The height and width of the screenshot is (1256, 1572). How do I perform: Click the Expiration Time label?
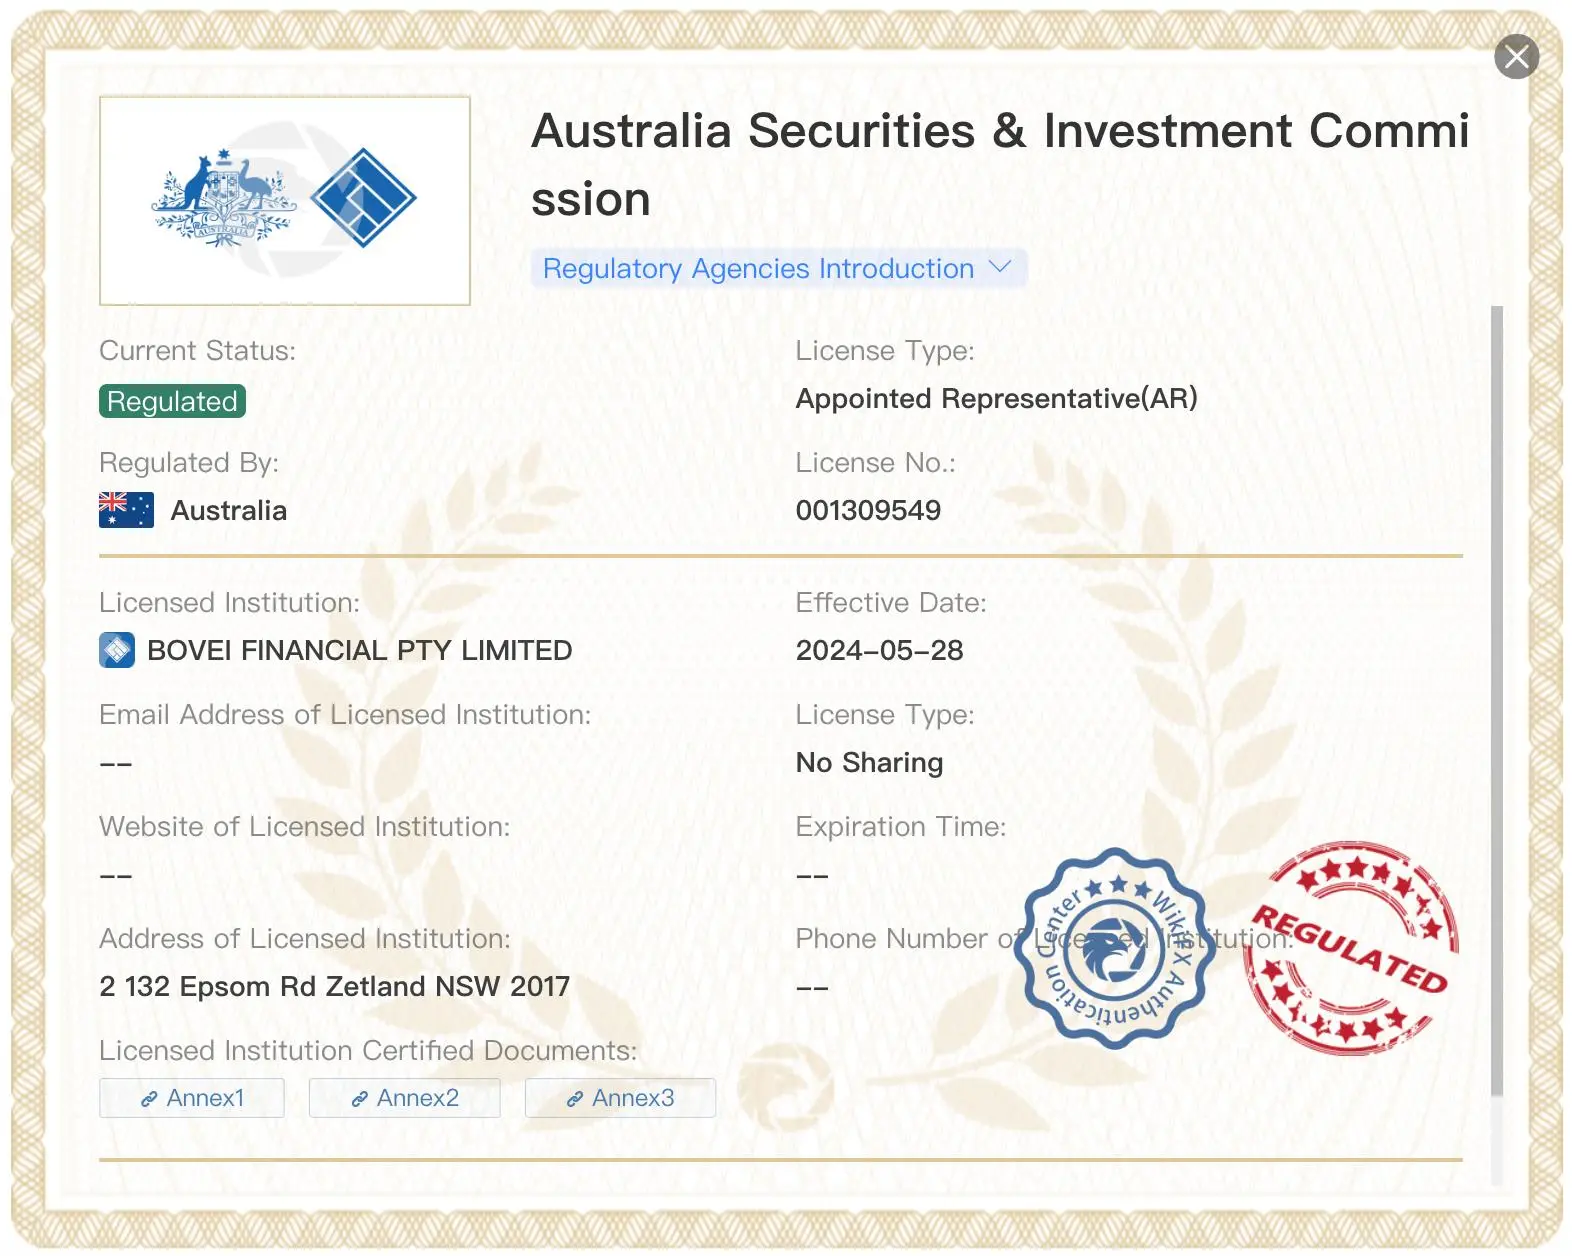pyautogui.click(x=901, y=827)
